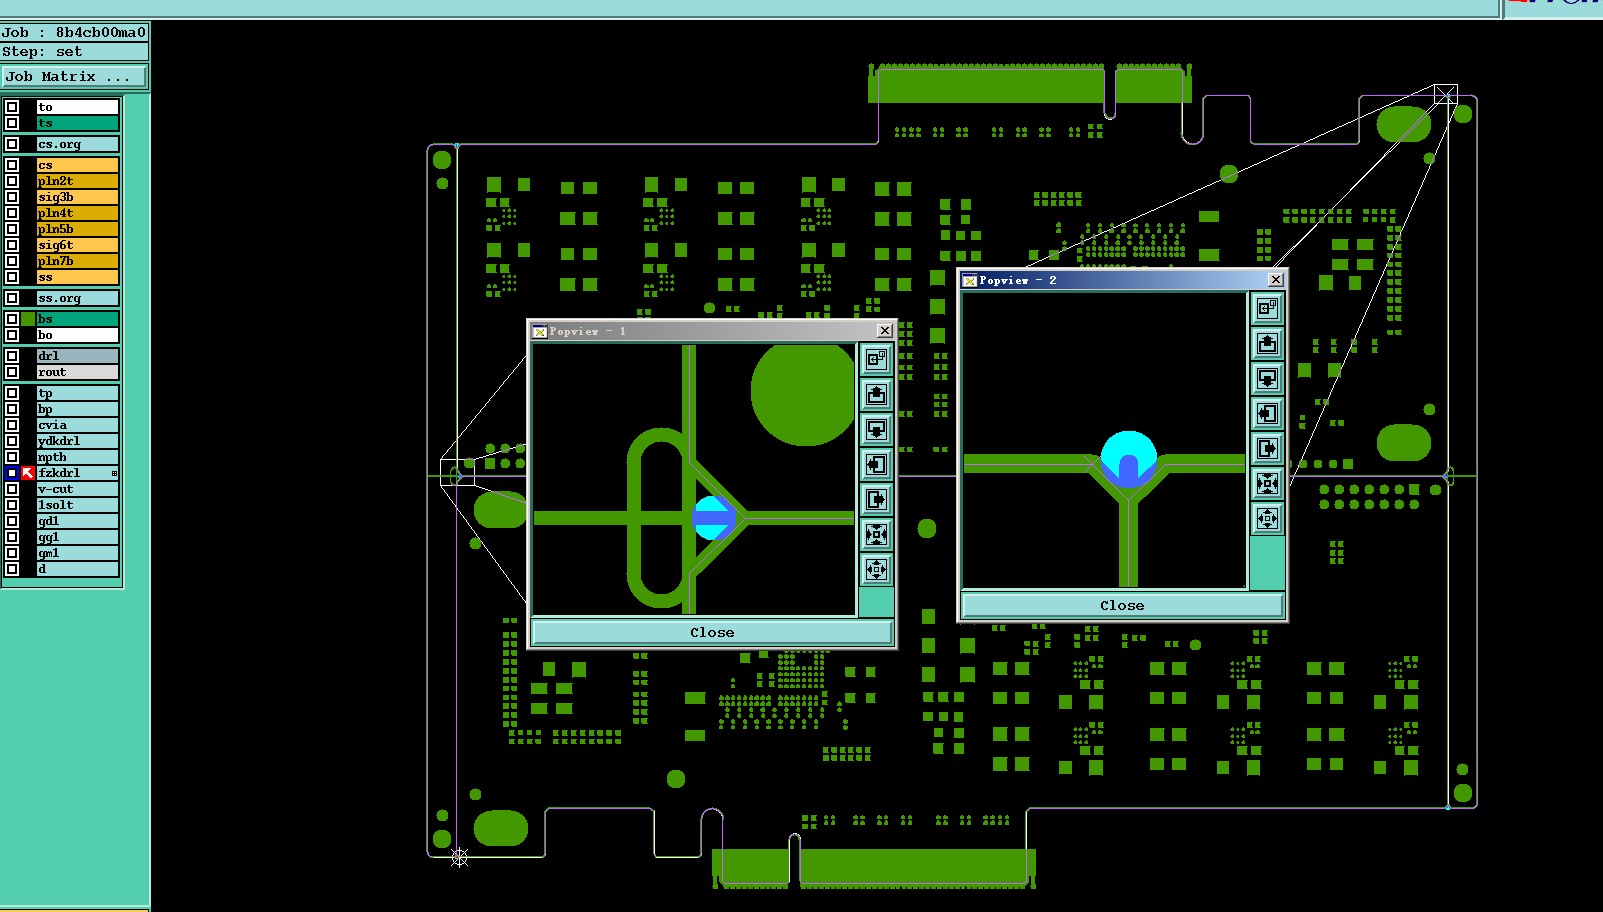
Task: Click the Popview 2 preview canvas
Action: click(x=1104, y=440)
